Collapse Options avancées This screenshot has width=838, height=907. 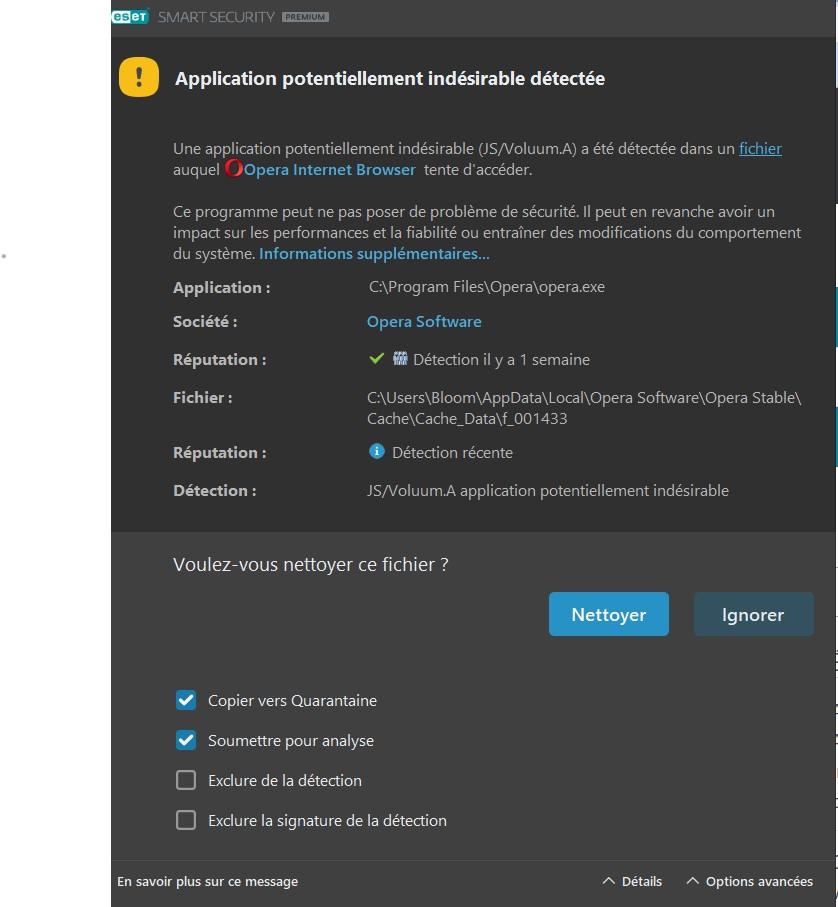tap(750, 881)
